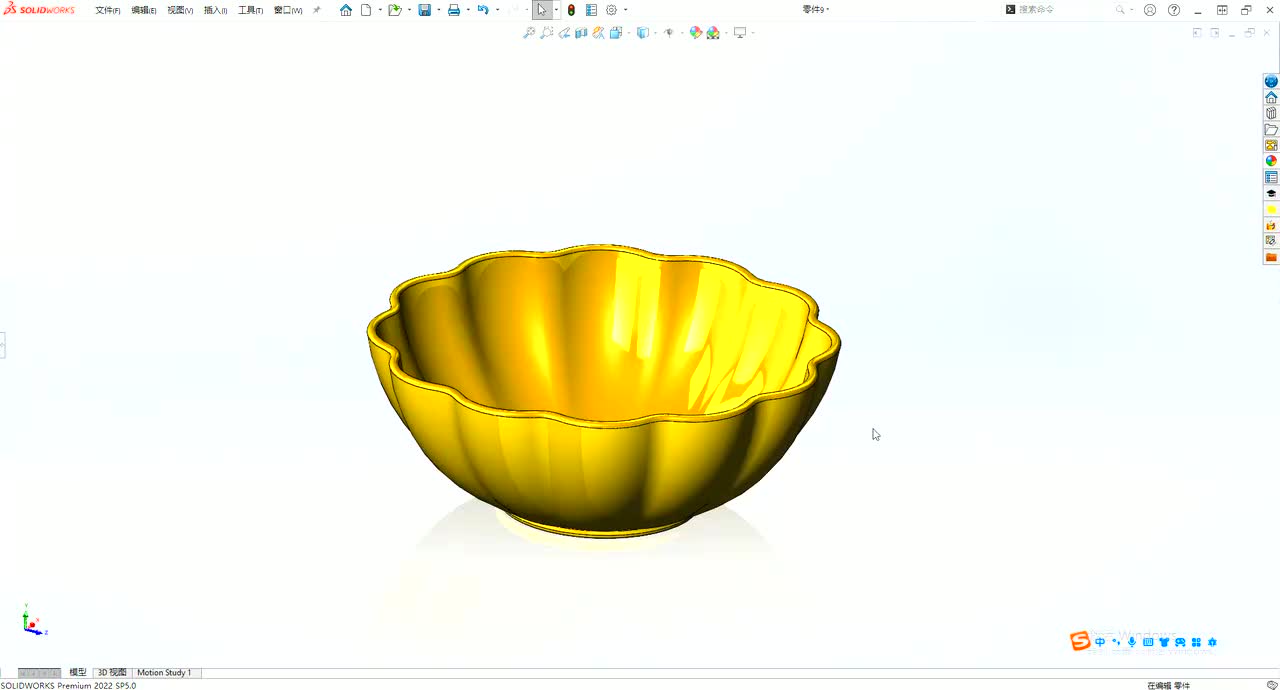Print using the printer icon
The height and width of the screenshot is (690, 1280).
[454, 10]
